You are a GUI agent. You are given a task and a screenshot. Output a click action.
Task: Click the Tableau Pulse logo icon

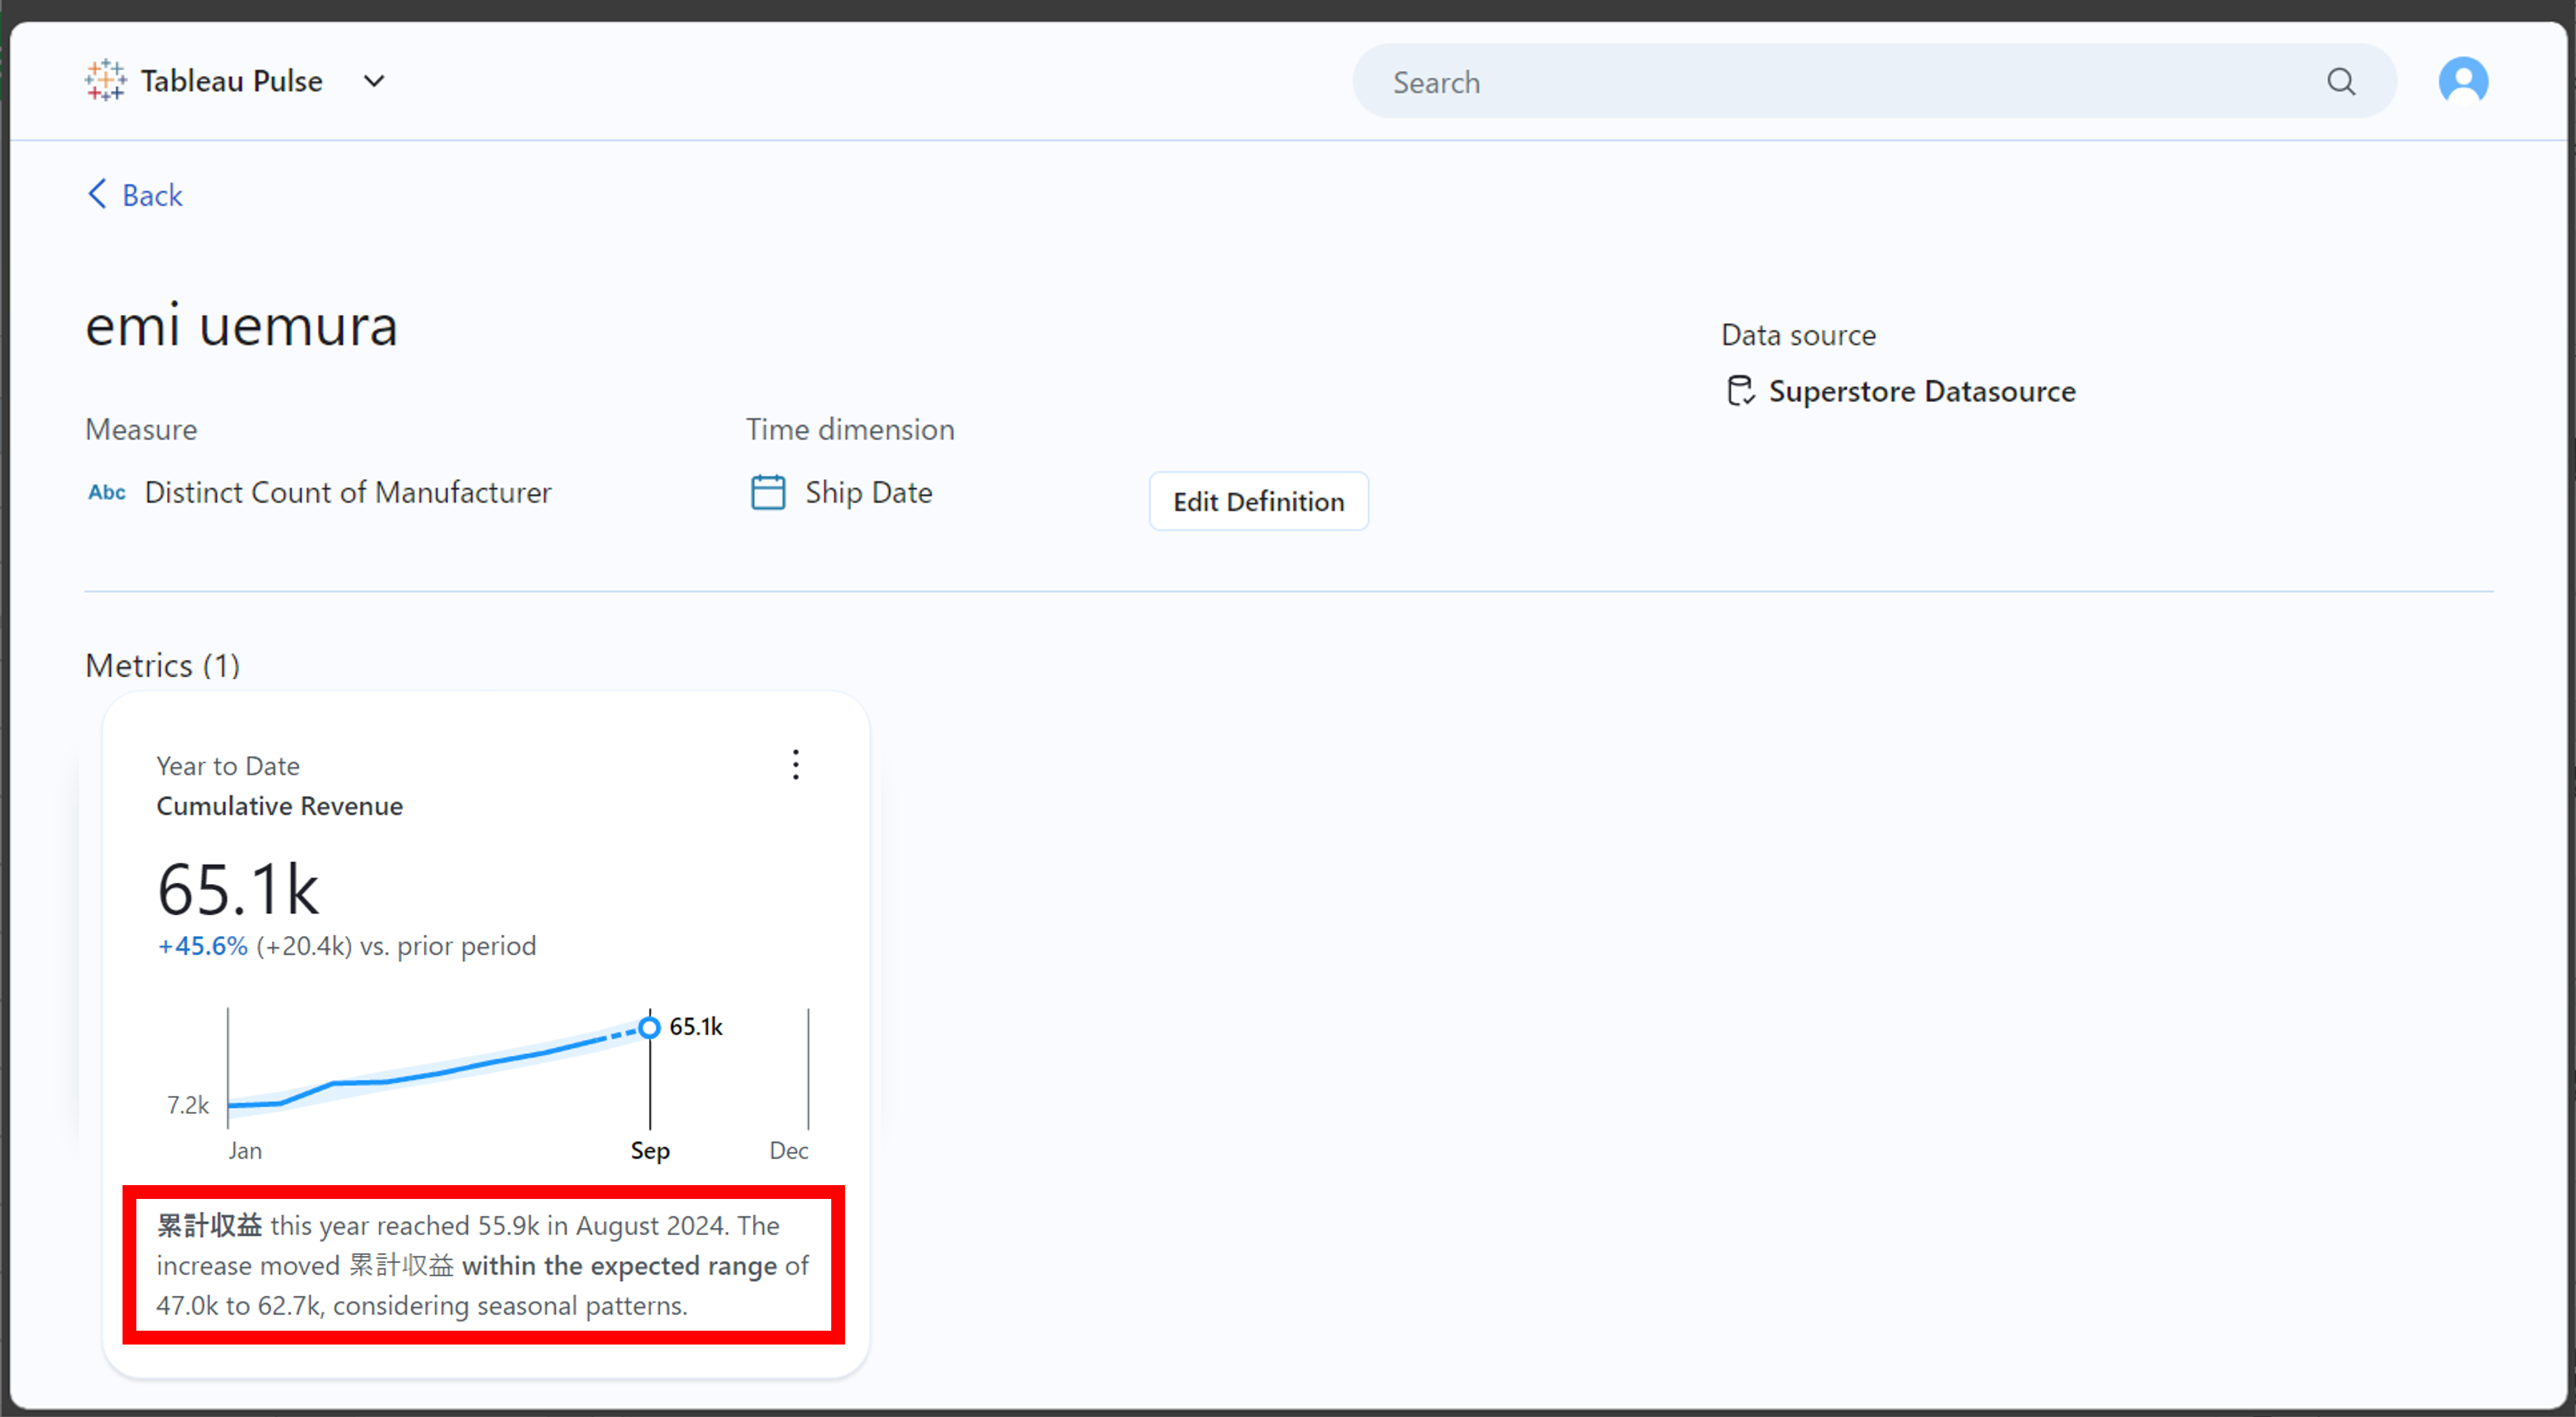click(105, 80)
